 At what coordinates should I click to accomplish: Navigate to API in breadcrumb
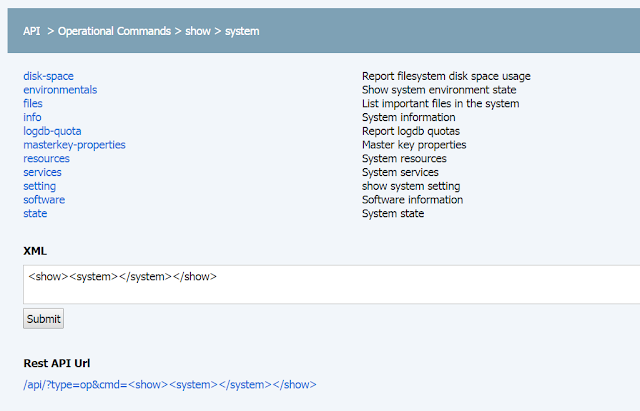31,31
